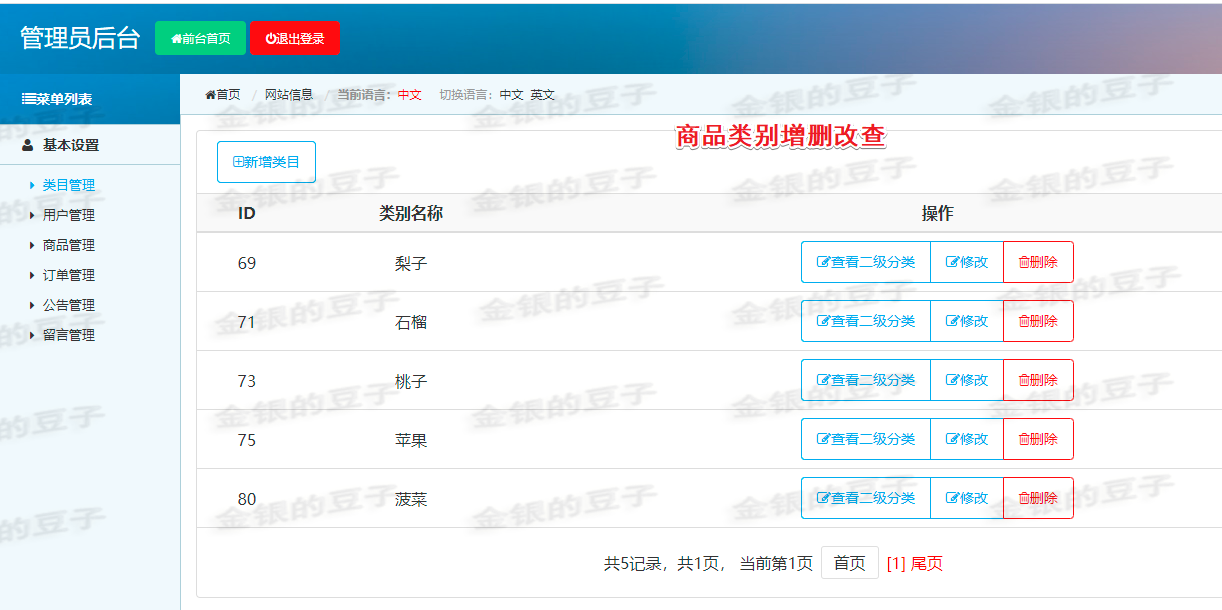The image size is (1222, 610).
Task: Click the user icon beside 基本设置
Action: click(x=28, y=145)
